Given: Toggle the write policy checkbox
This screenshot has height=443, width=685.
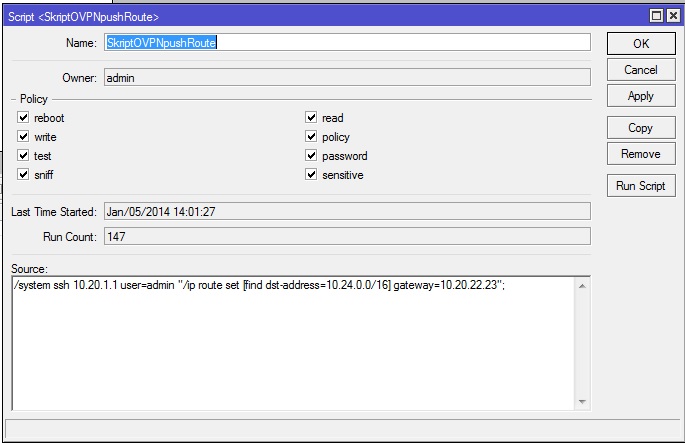Looking at the screenshot, I should click(23, 136).
